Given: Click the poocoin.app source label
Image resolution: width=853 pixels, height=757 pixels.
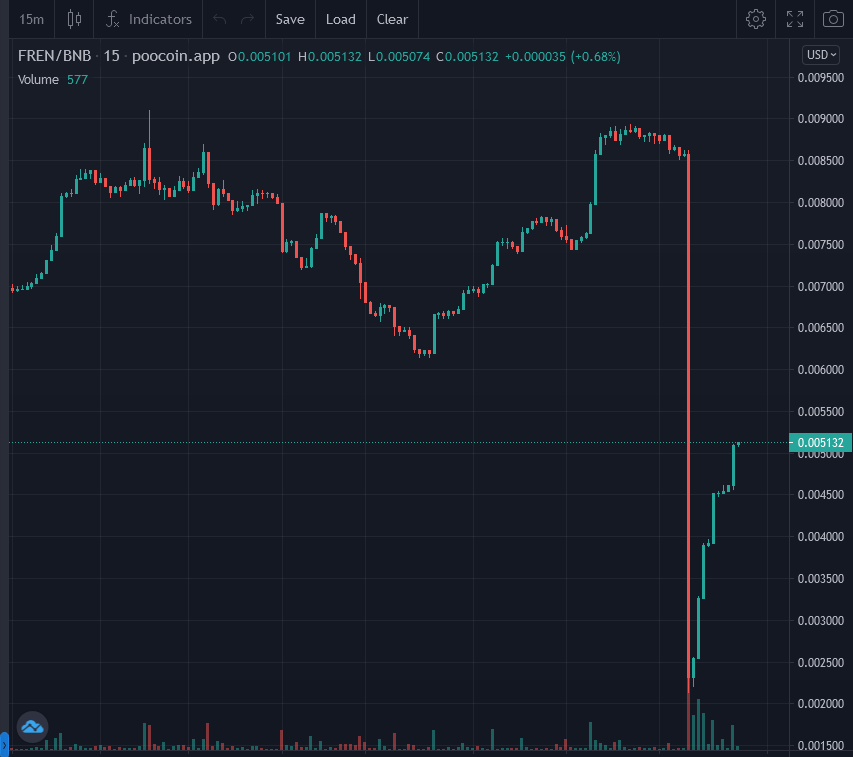Looking at the screenshot, I should tap(176, 56).
